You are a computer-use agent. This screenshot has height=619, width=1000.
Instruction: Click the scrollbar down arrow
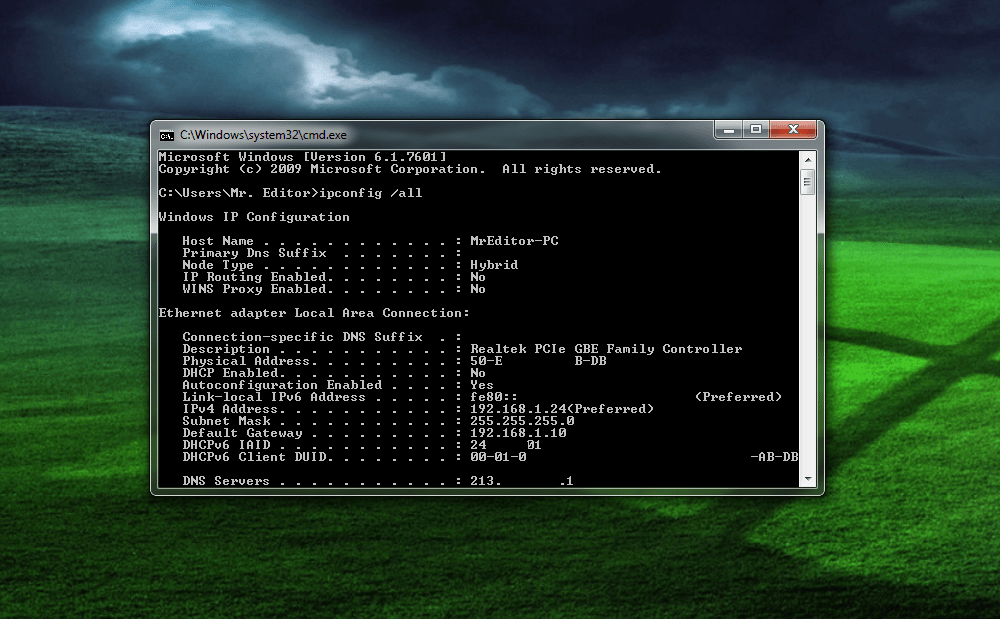tap(807, 479)
